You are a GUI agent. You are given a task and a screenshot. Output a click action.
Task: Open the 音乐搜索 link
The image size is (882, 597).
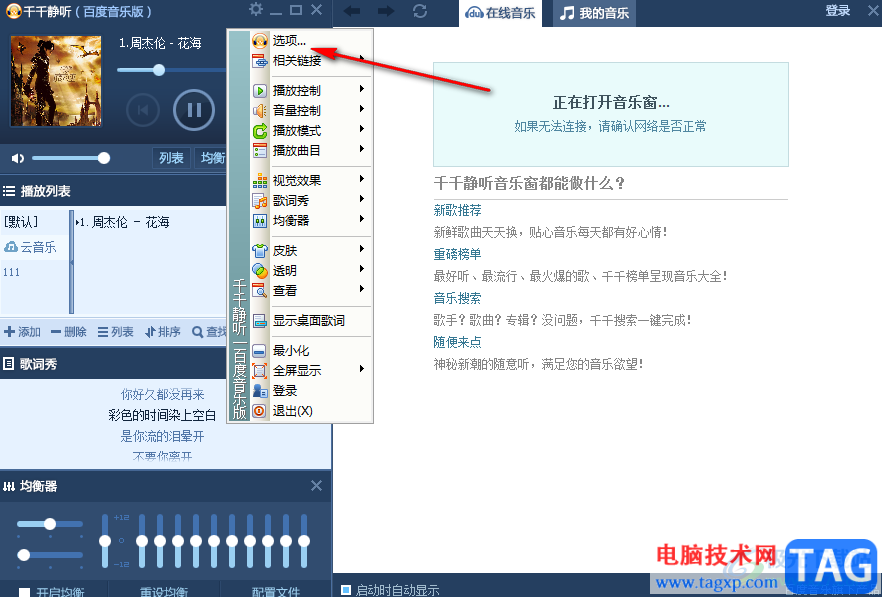click(x=457, y=298)
